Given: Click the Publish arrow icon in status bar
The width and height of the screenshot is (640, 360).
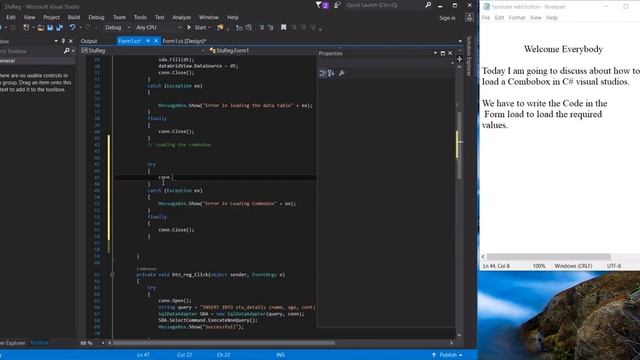Looking at the screenshot, I should click(434, 355).
